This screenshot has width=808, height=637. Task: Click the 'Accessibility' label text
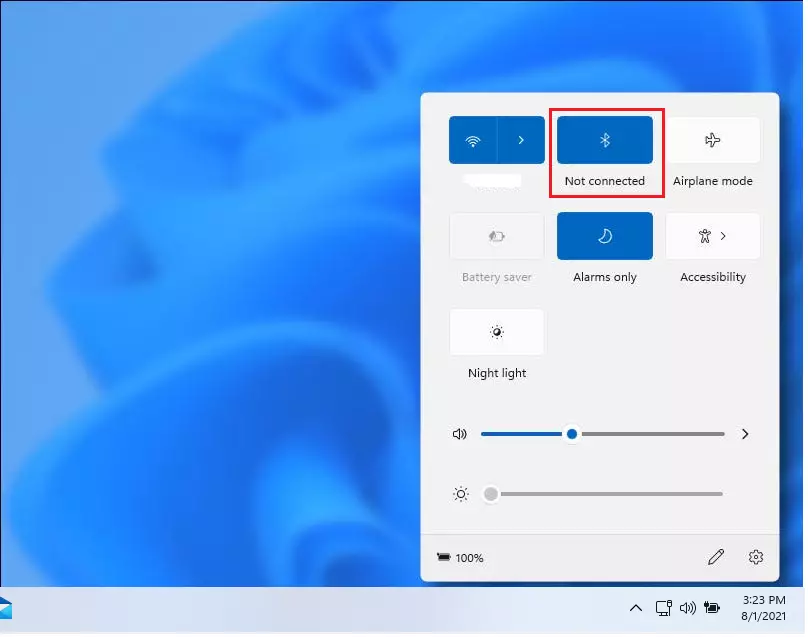713,277
